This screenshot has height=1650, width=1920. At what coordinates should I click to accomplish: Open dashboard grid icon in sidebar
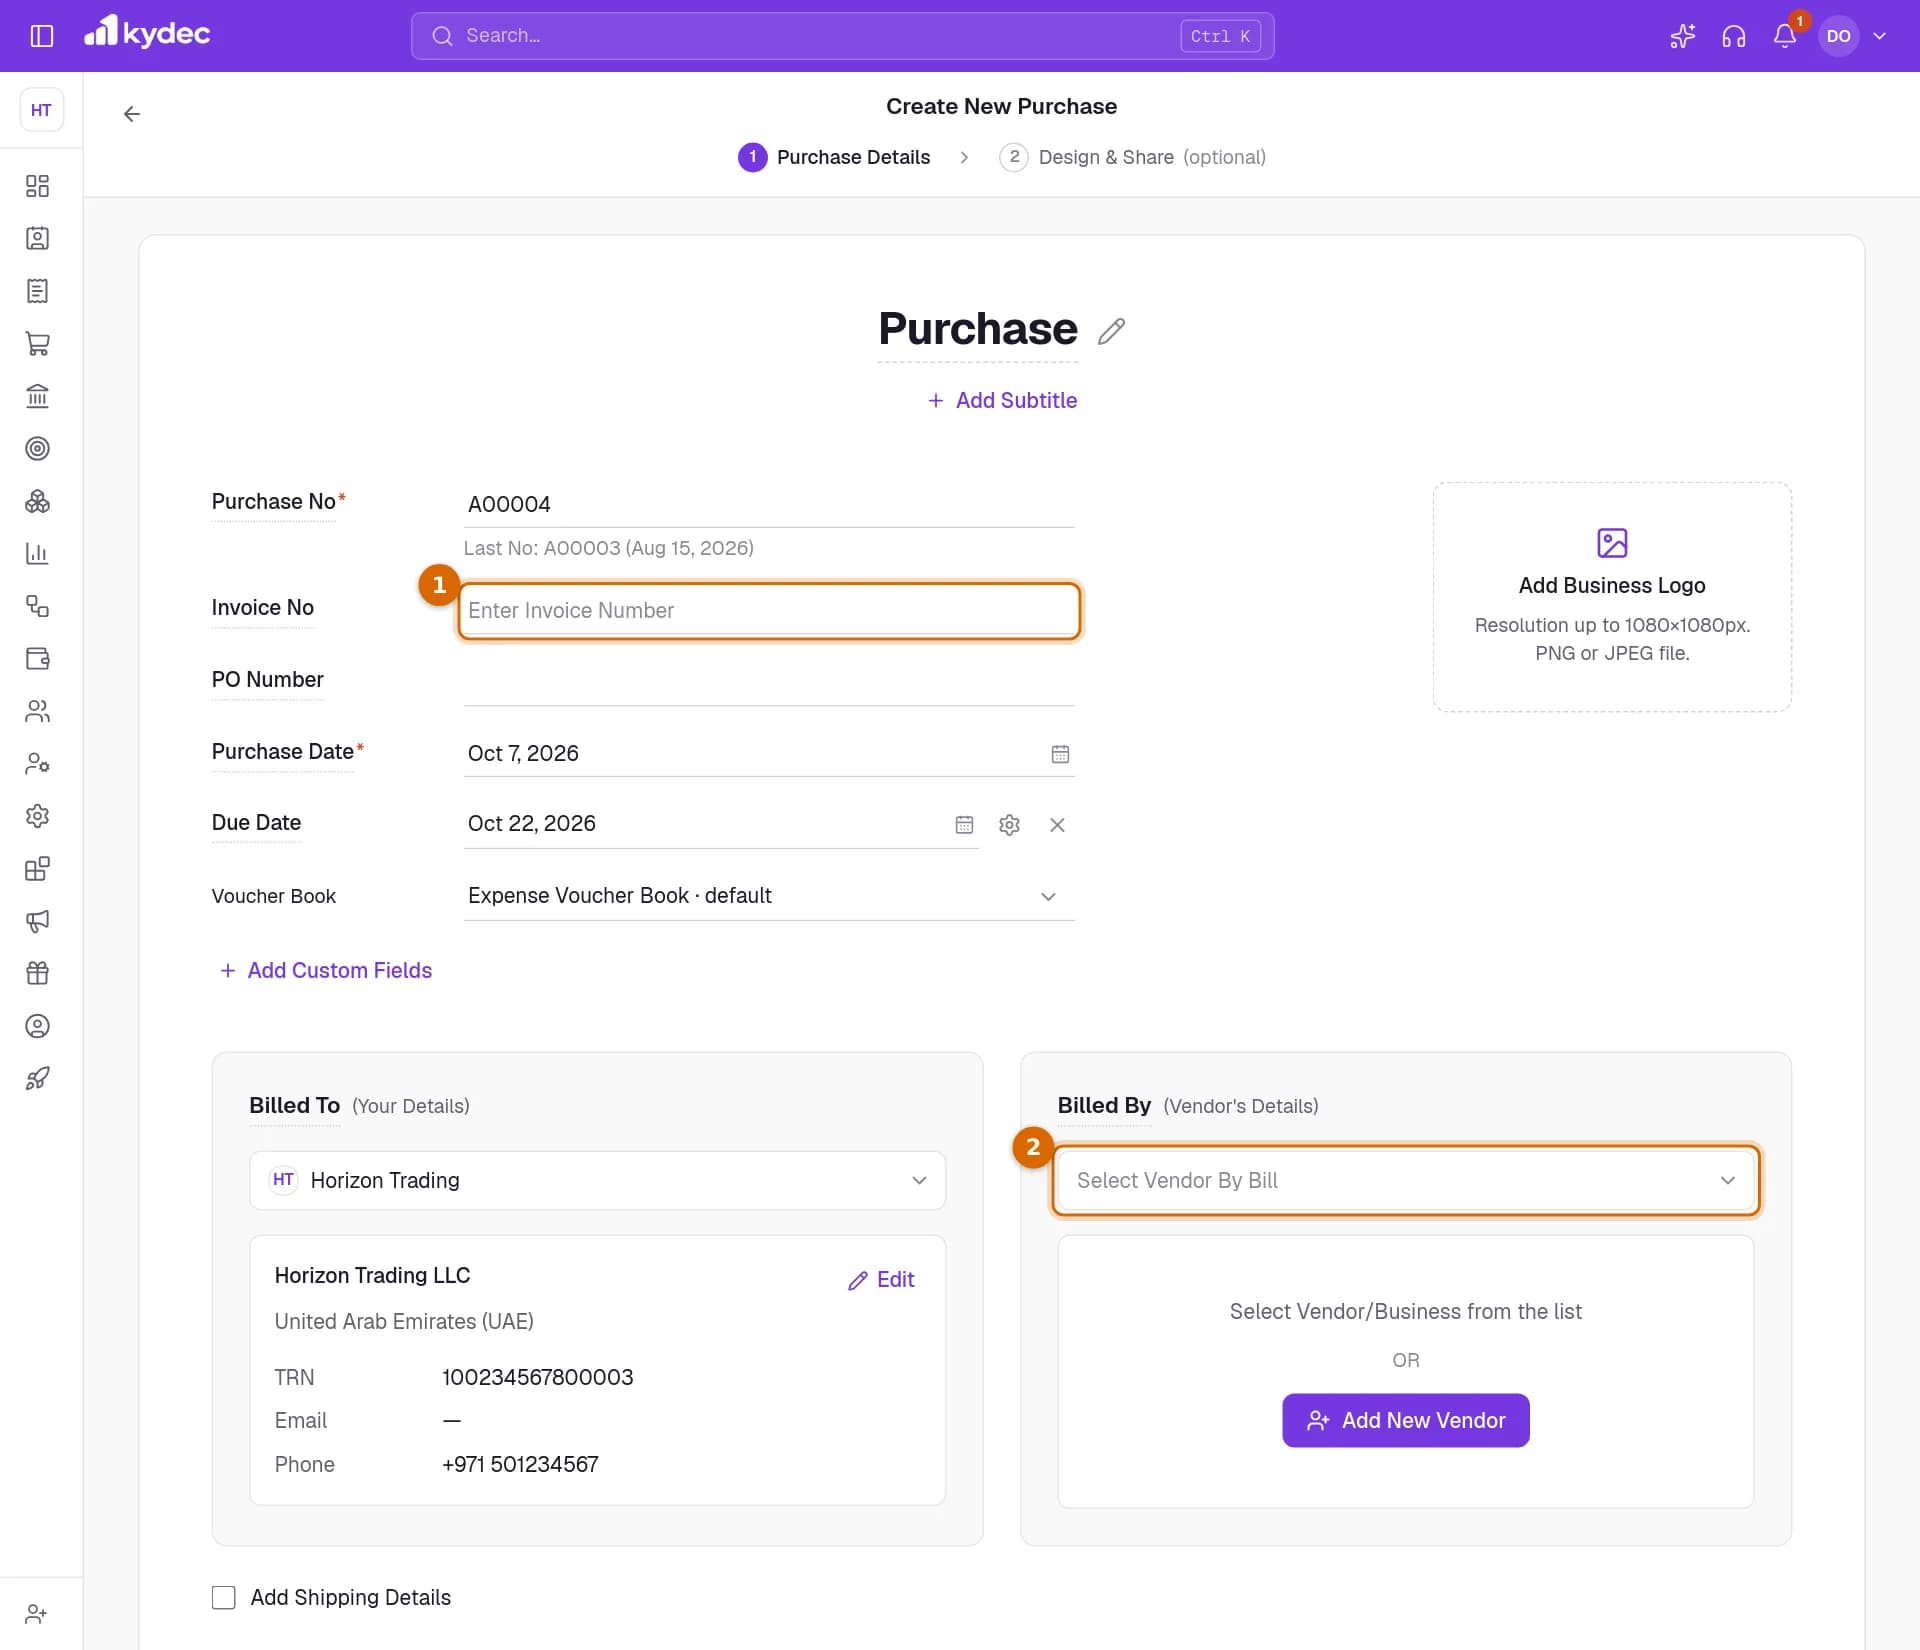[x=37, y=186]
